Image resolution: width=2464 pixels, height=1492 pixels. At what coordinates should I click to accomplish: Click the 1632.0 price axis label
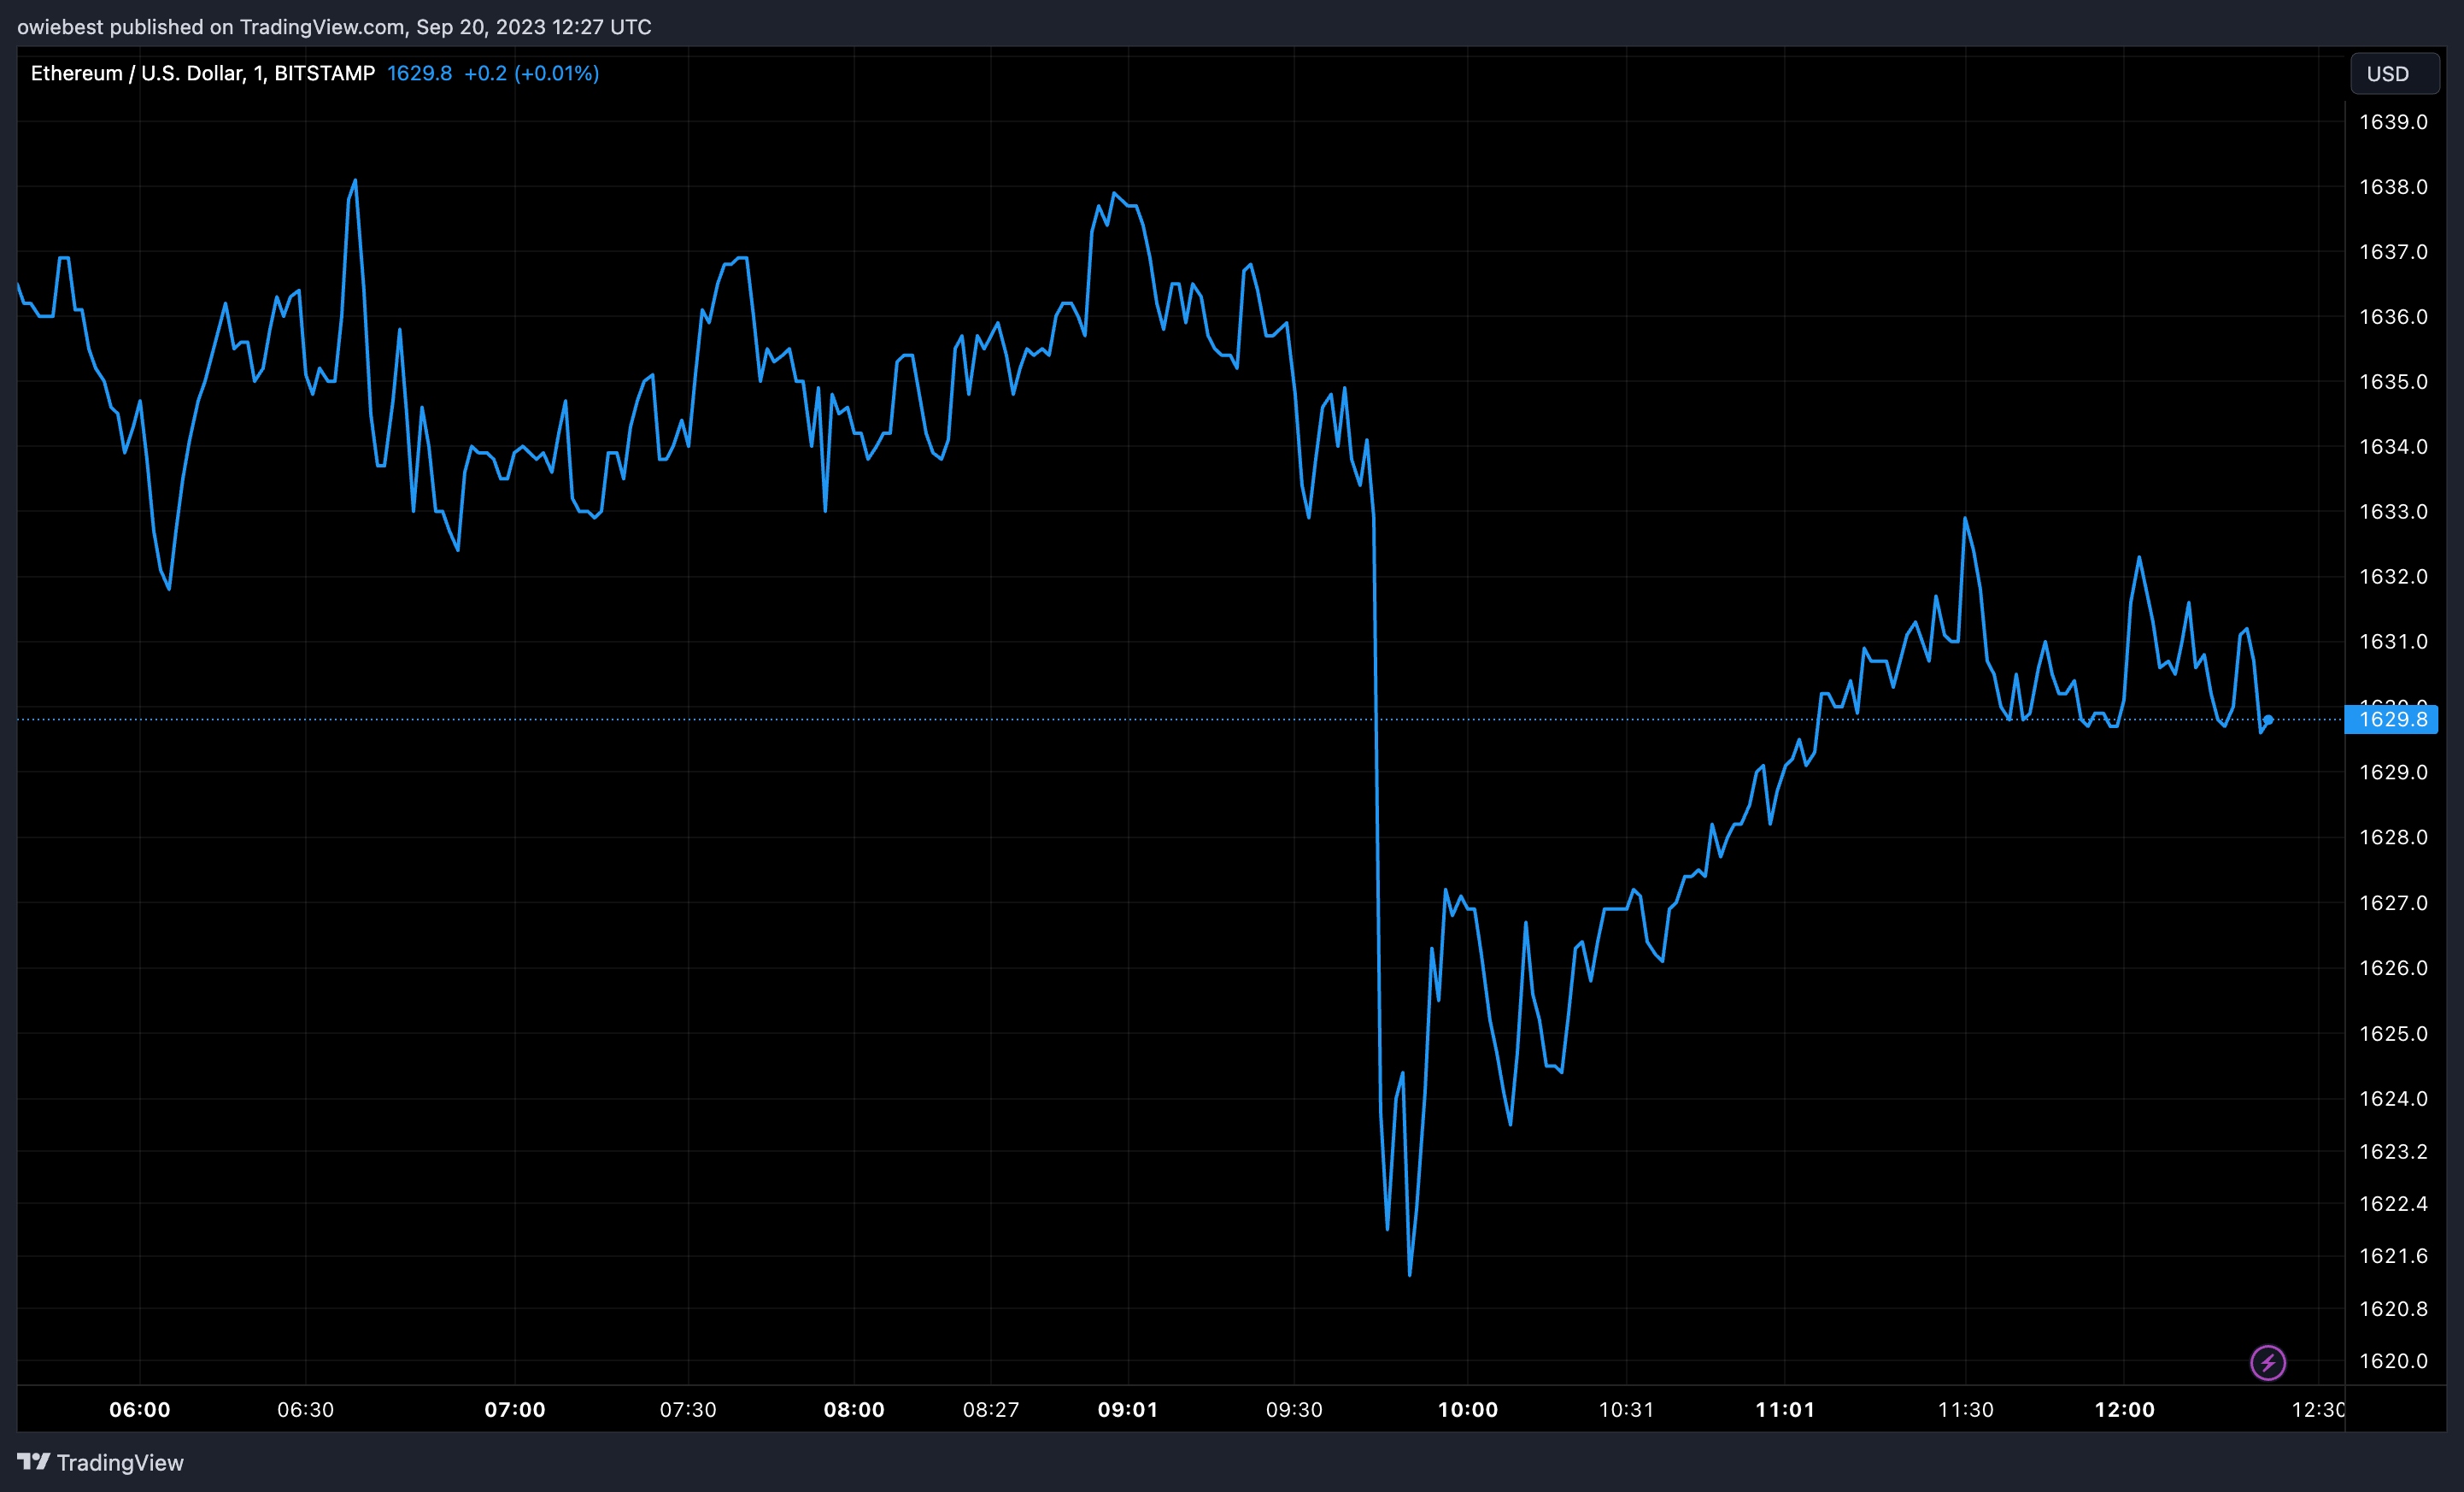click(x=2393, y=577)
